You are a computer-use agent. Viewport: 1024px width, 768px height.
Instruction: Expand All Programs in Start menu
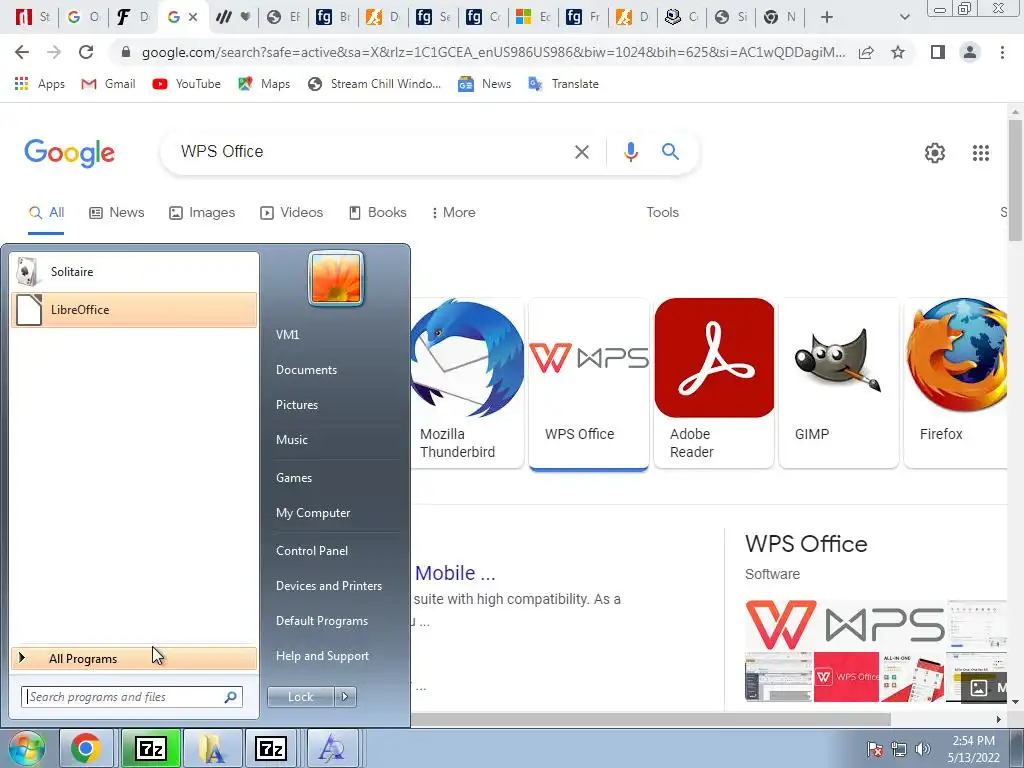pos(134,658)
